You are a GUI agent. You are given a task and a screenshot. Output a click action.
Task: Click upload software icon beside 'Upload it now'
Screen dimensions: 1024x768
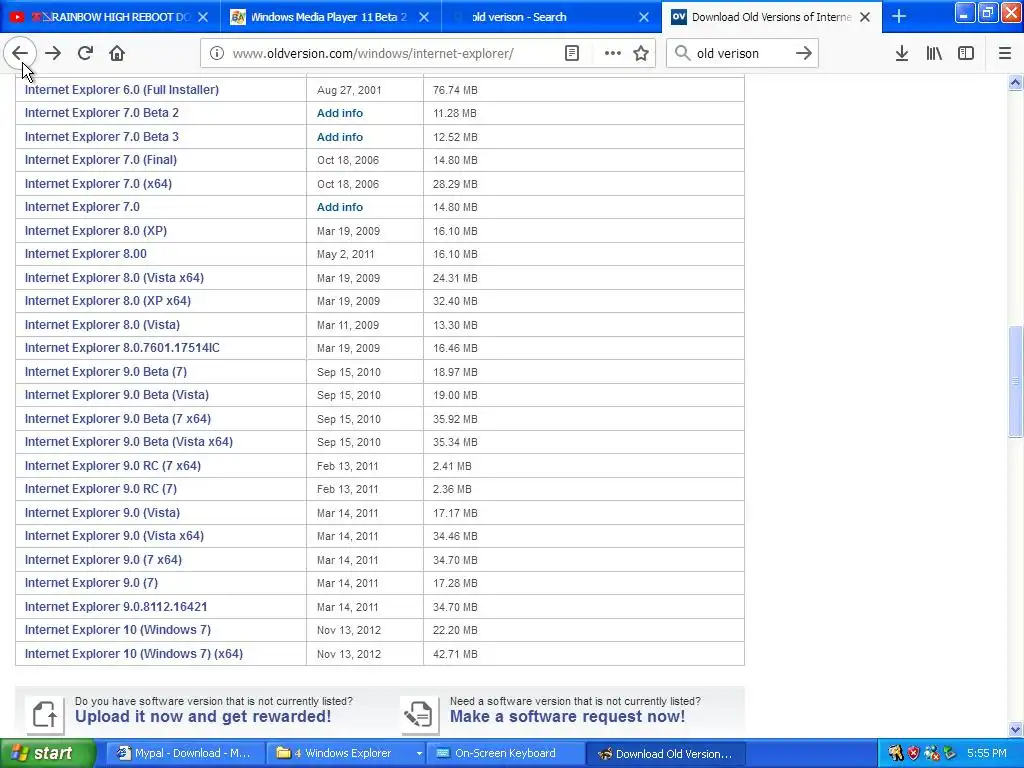[x=44, y=713]
